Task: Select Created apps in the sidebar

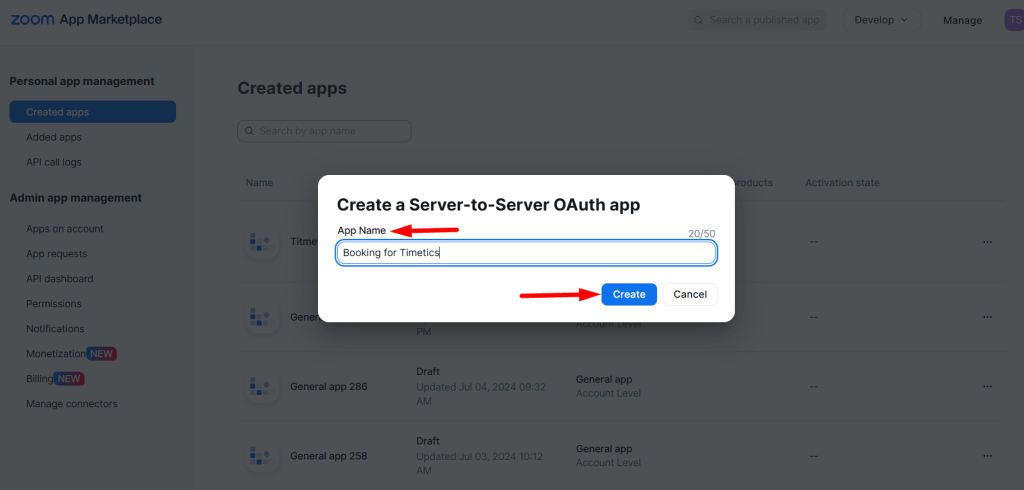Action: tap(93, 112)
